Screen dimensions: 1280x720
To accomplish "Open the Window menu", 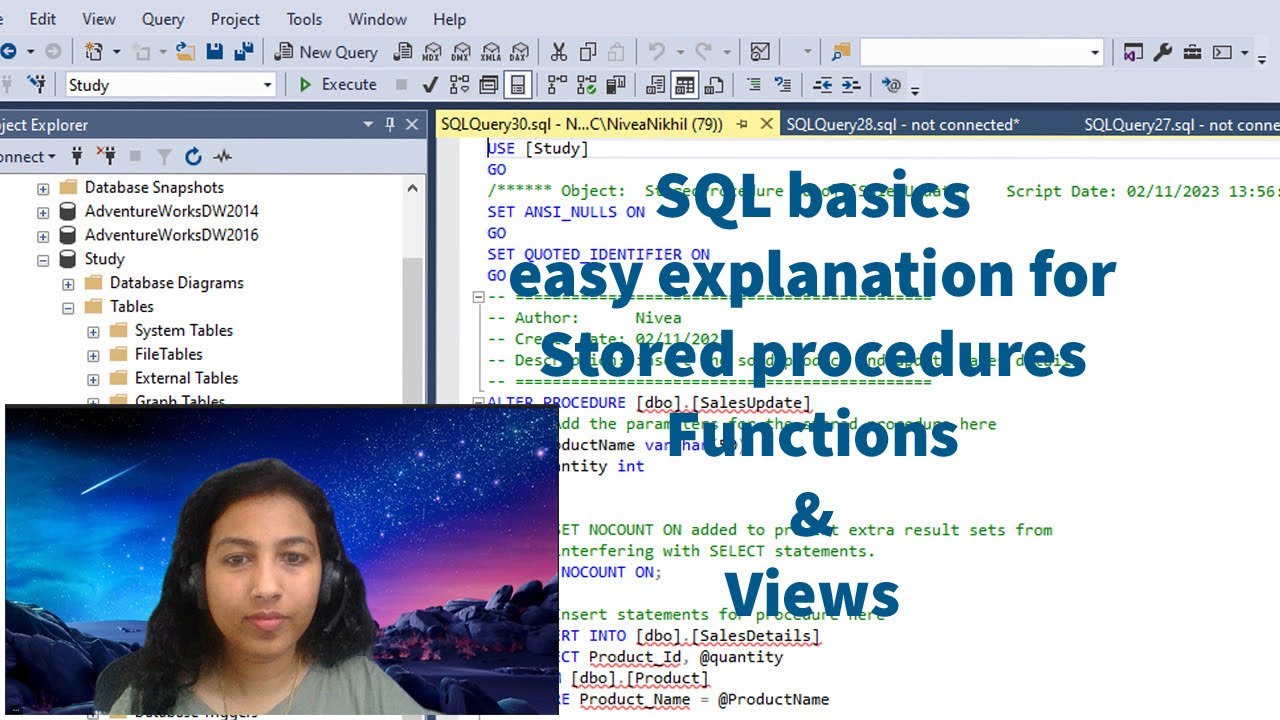I will tap(379, 19).
